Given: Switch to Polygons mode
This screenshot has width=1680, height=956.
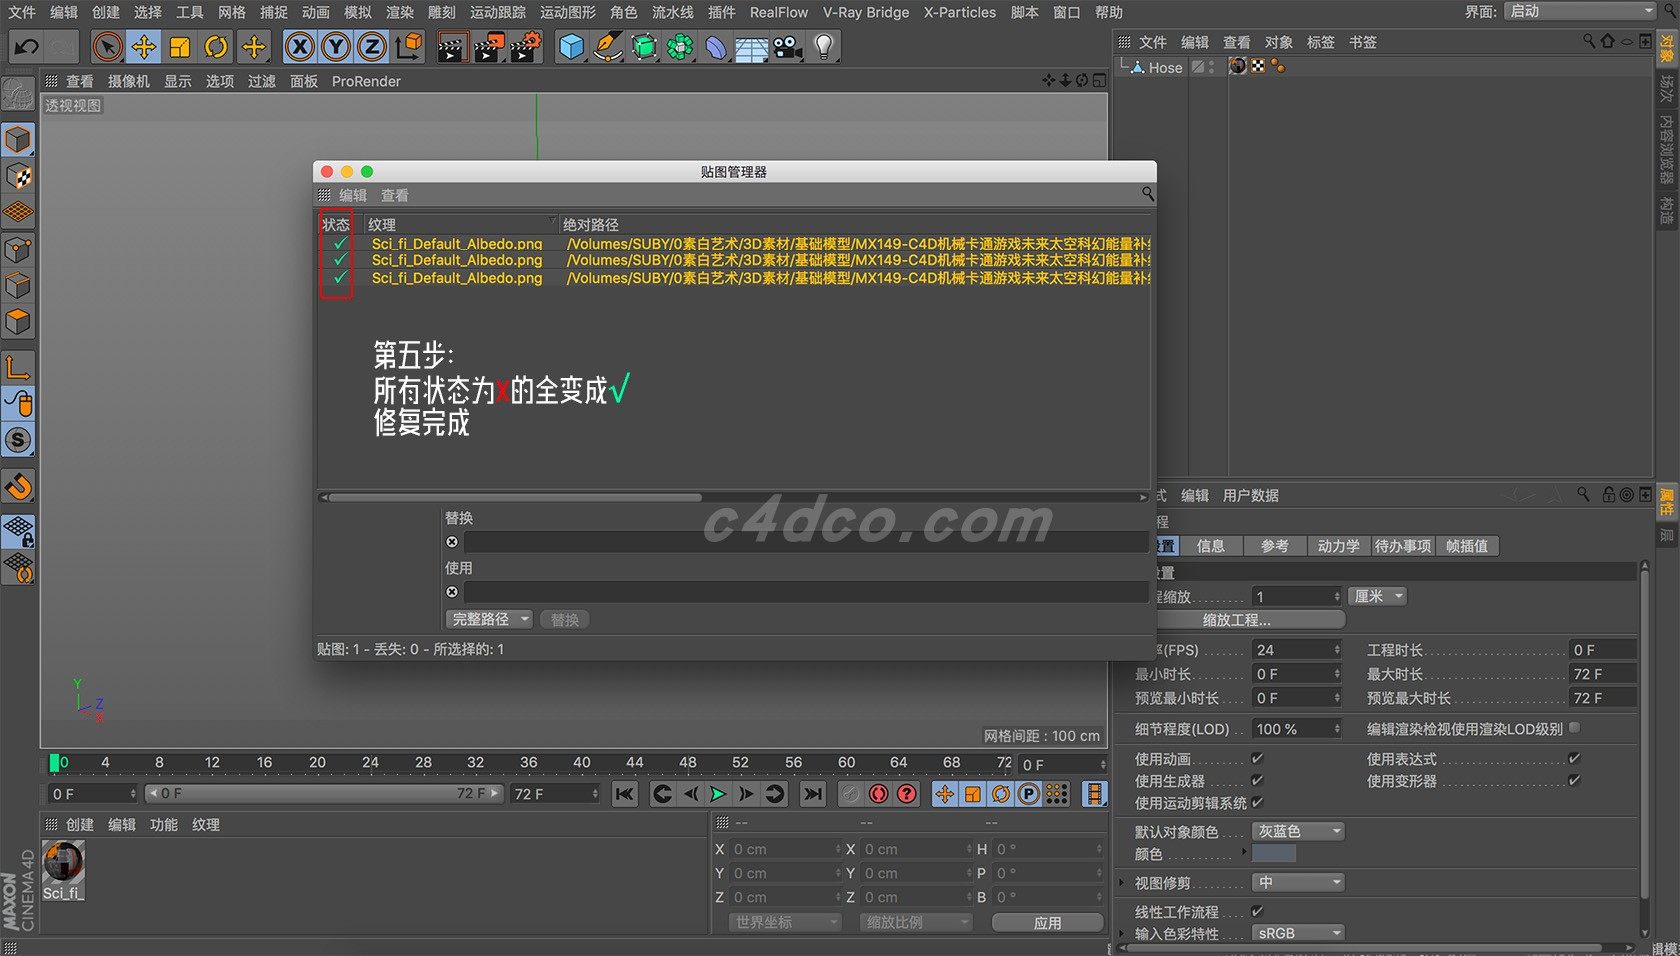Looking at the screenshot, I should [x=18, y=322].
